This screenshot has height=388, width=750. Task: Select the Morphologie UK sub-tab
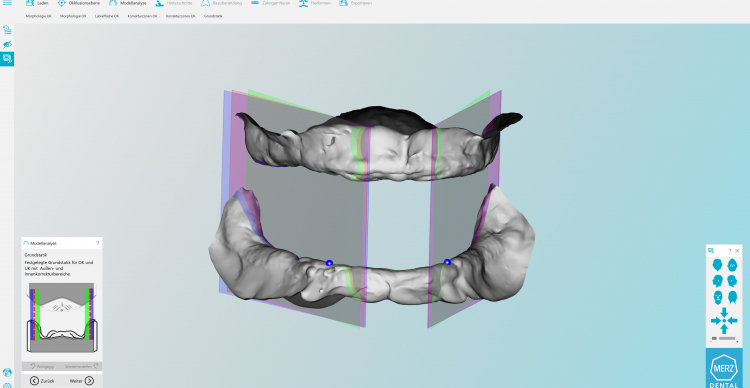[38, 16]
